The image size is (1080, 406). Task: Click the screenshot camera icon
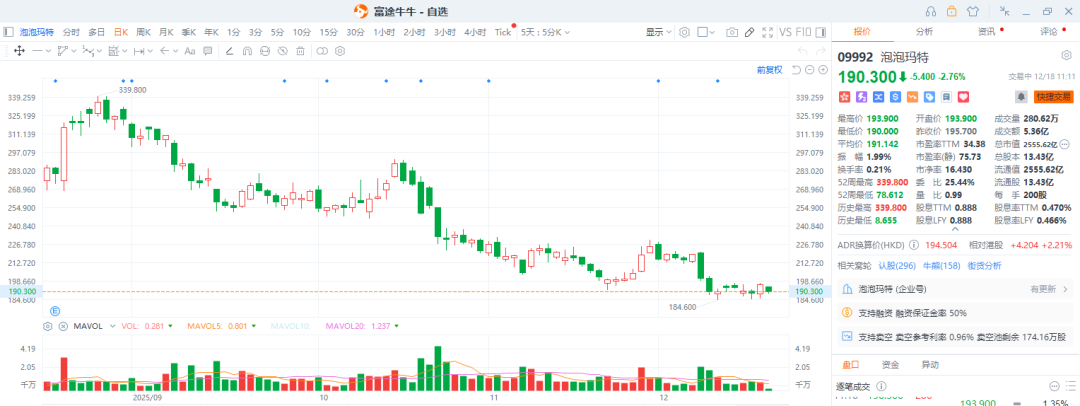click(731, 32)
